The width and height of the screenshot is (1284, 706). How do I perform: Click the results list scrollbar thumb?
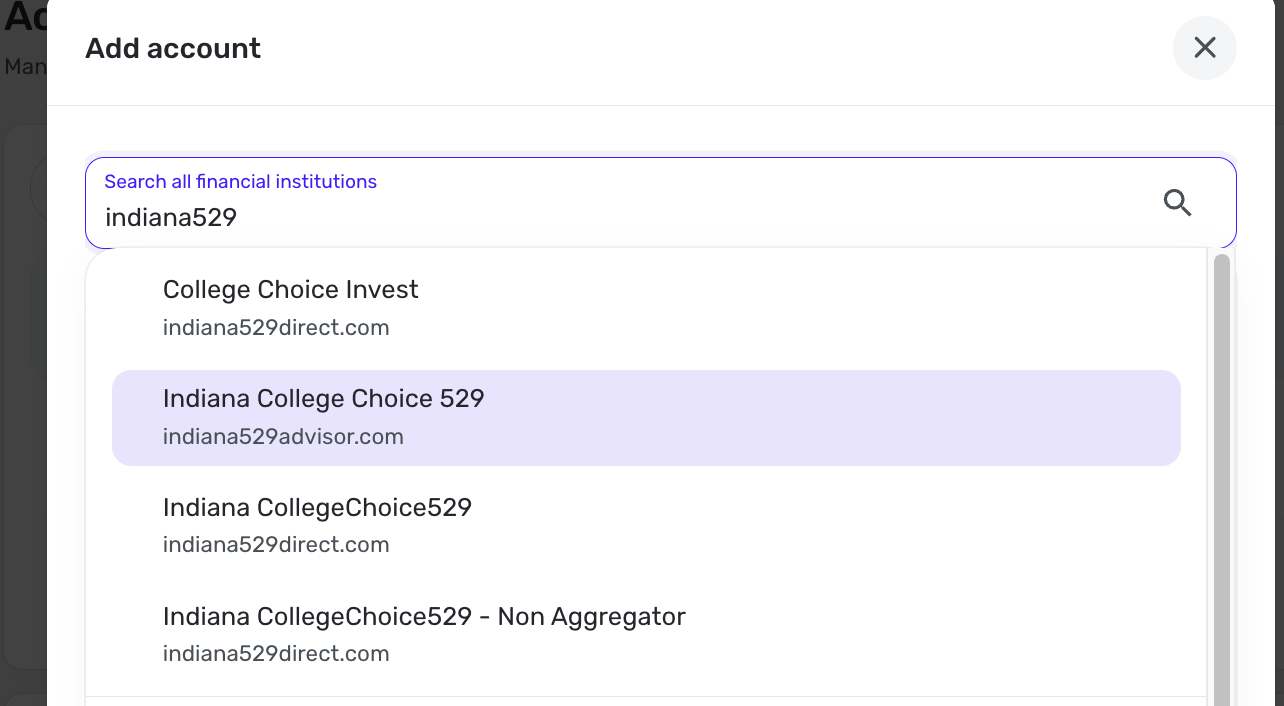(x=1221, y=480)
